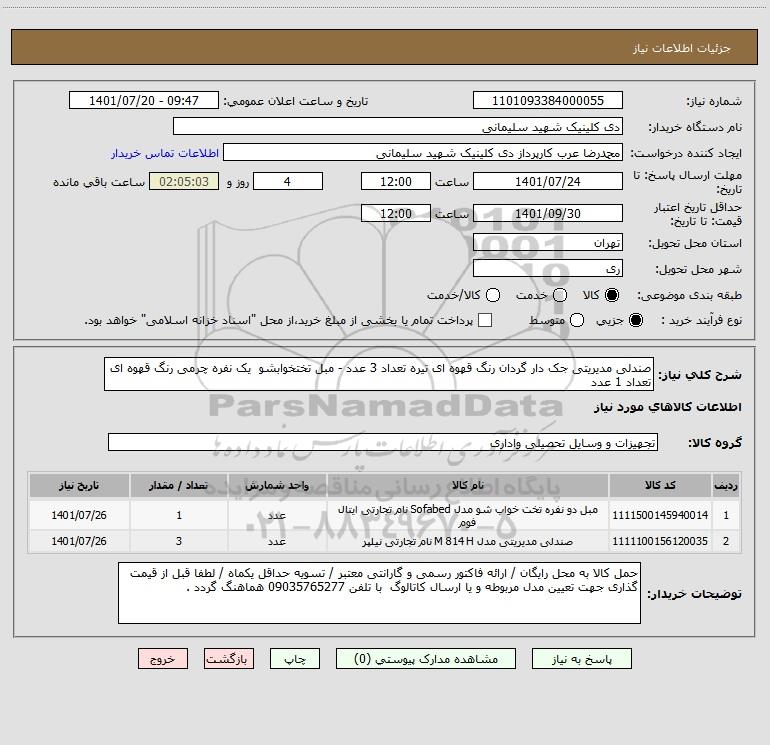Image resolution: width=770 pixels, height=745 pixels.
Task: Click the بازگشت back button
Action: [229, 659]
